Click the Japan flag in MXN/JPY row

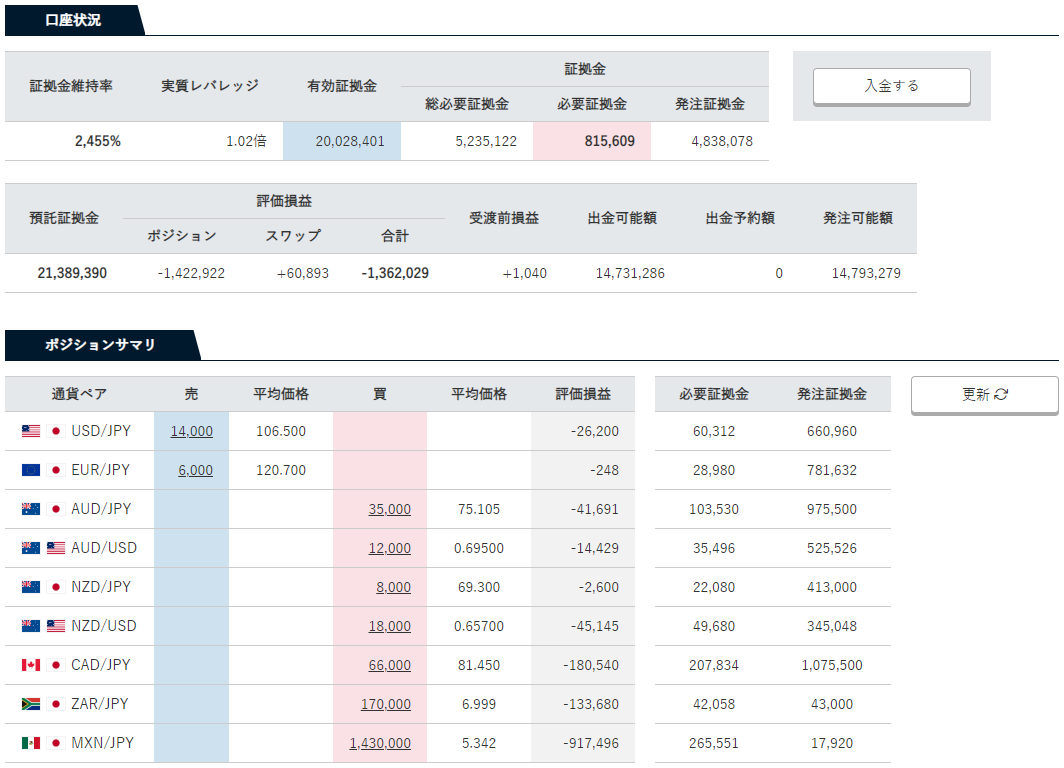click(56, 743)
